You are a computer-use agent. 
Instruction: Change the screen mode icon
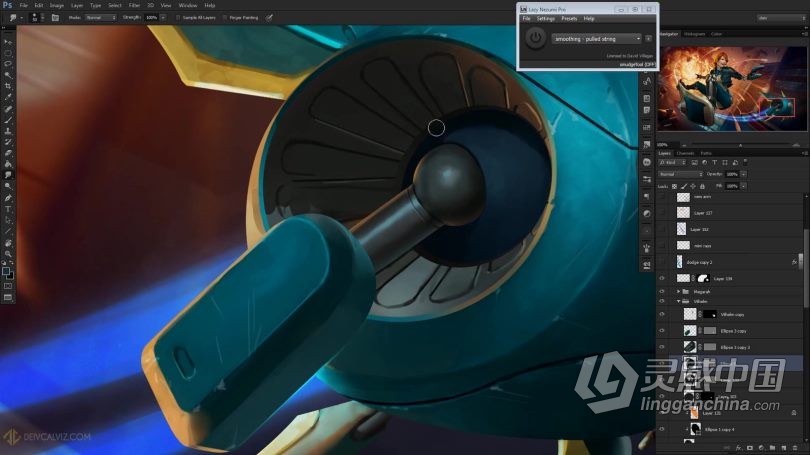8,297
